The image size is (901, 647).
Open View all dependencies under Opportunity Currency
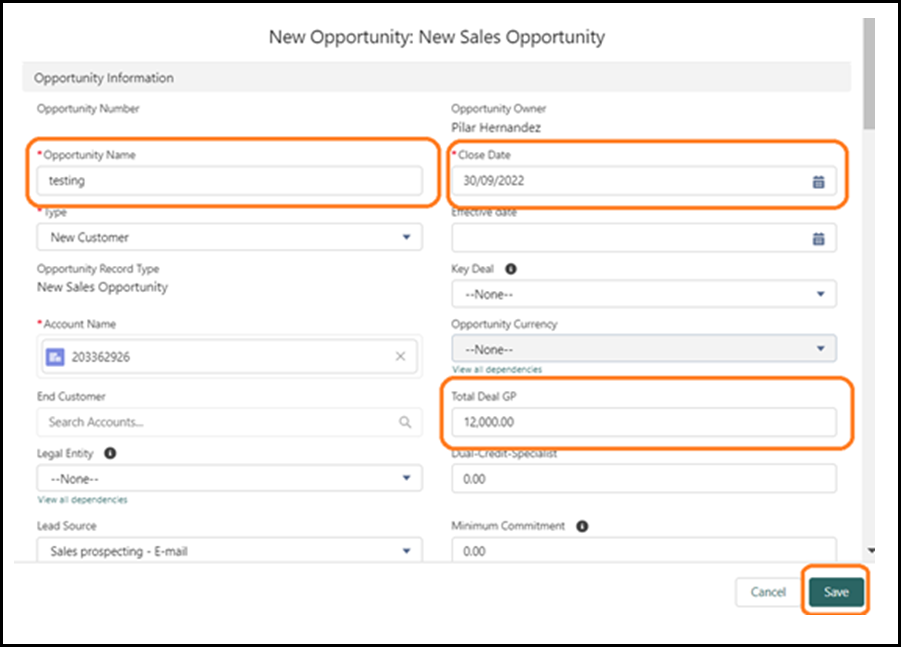pos(497,369)
